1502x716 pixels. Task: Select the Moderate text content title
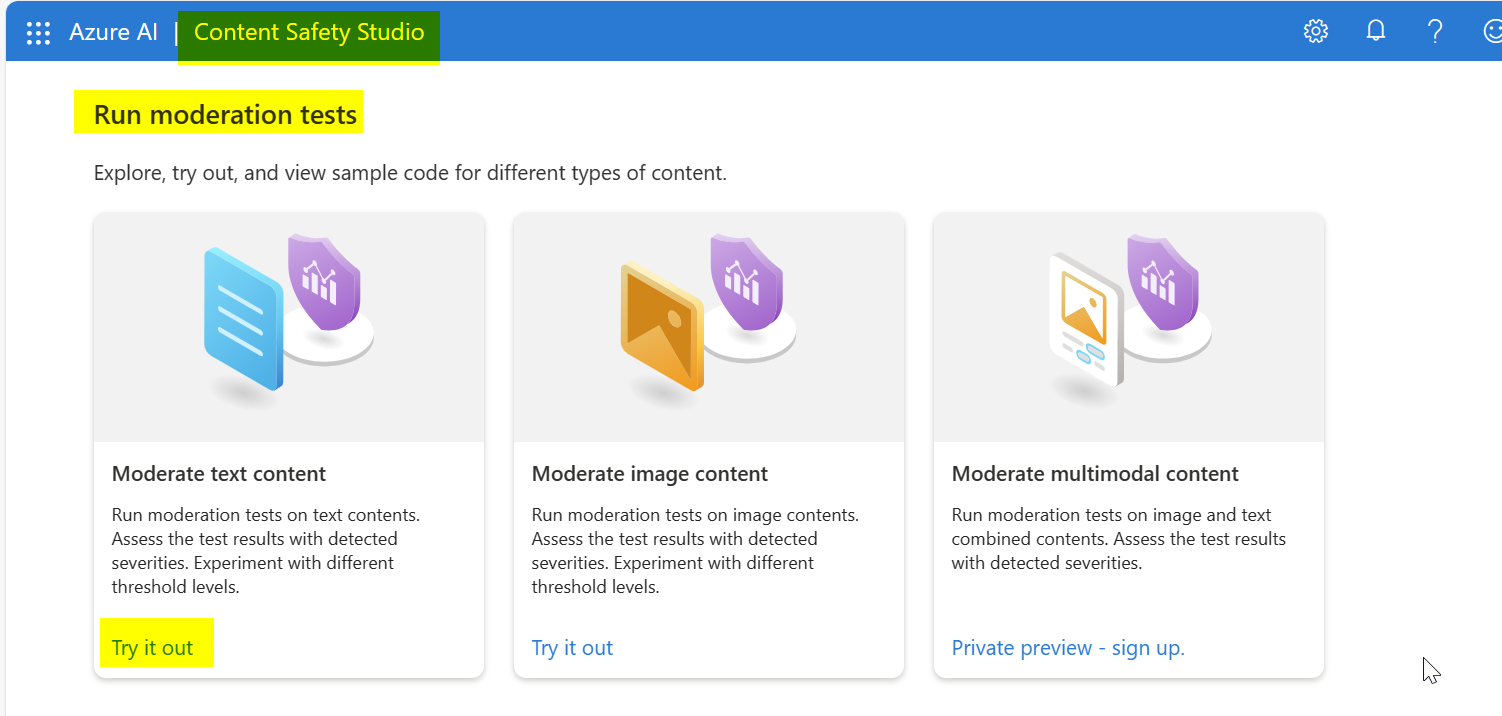[219, 474]
